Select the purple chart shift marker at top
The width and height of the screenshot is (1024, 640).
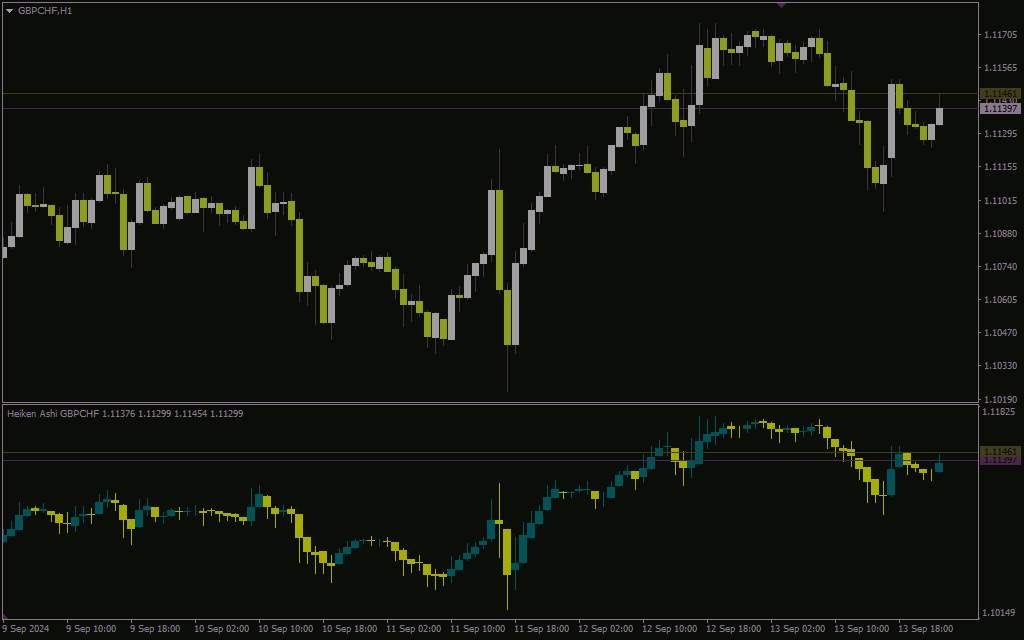coord(781,5)
